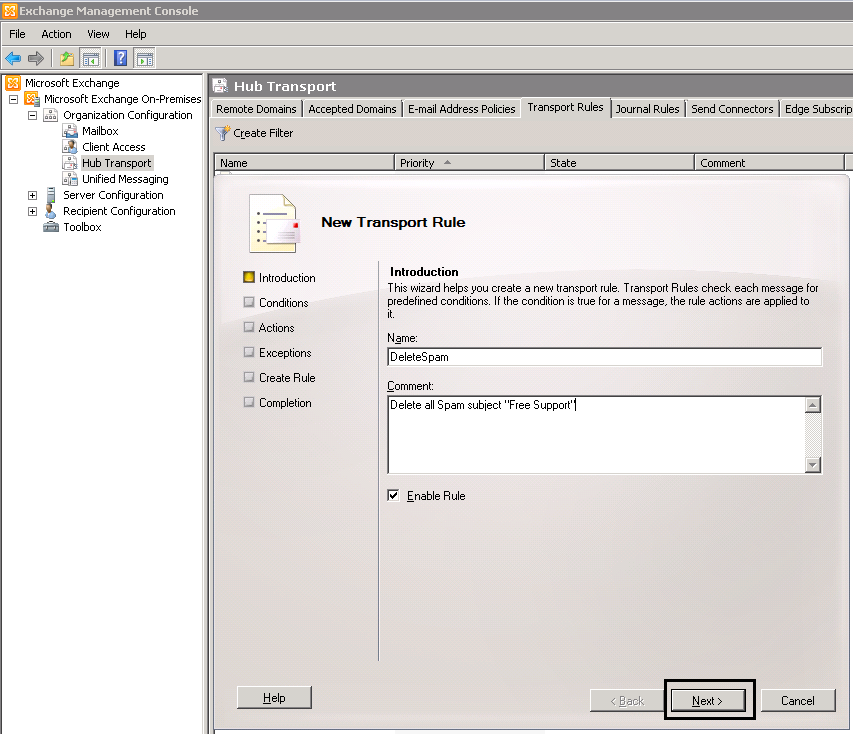Click the Microsoft Exchange root icon
The image size is (853, 734).
coord(13,83)
